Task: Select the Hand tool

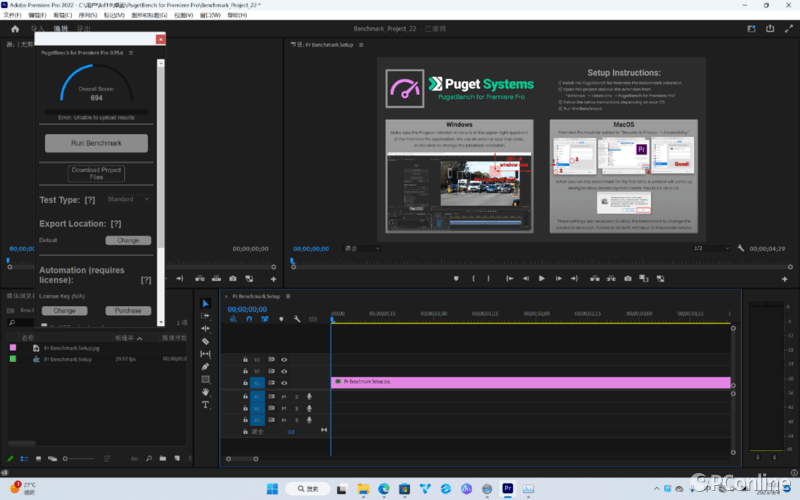Action: click(206, 392)
